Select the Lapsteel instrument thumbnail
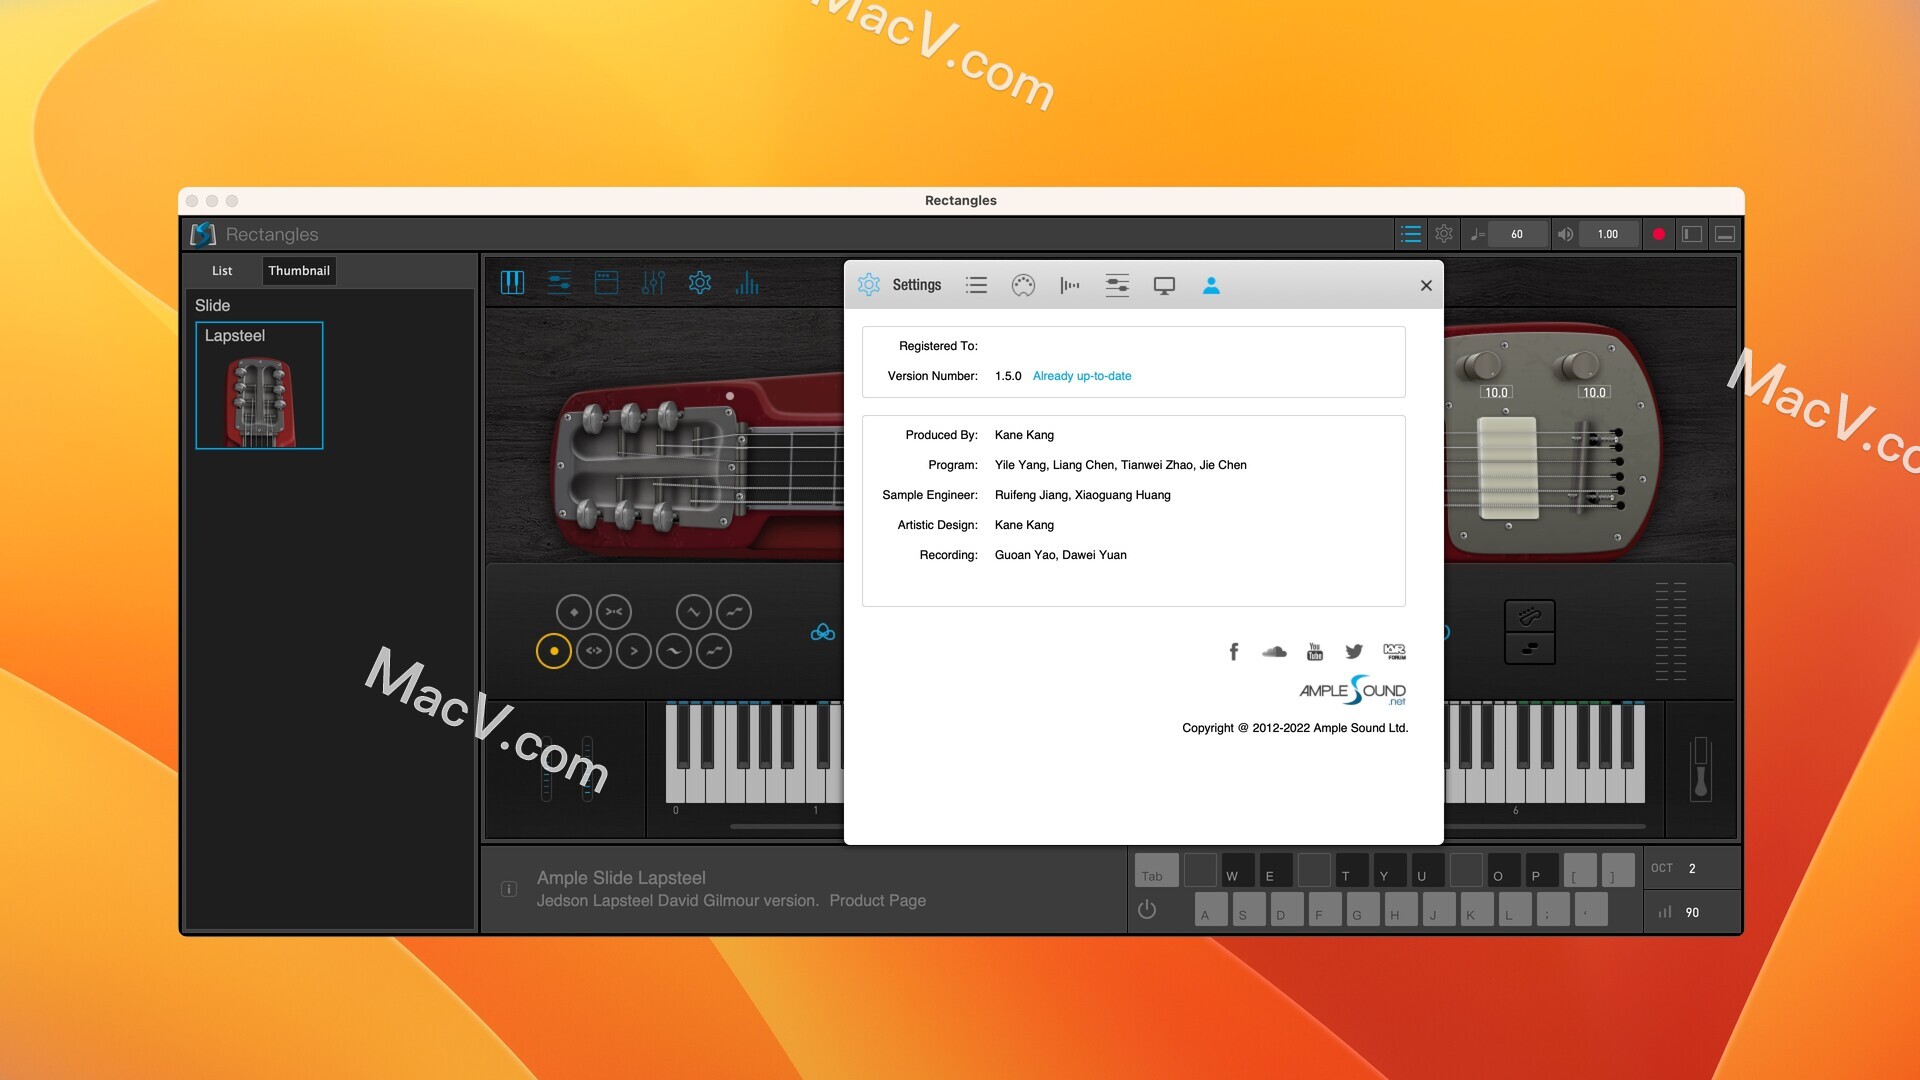 (259, 385)
